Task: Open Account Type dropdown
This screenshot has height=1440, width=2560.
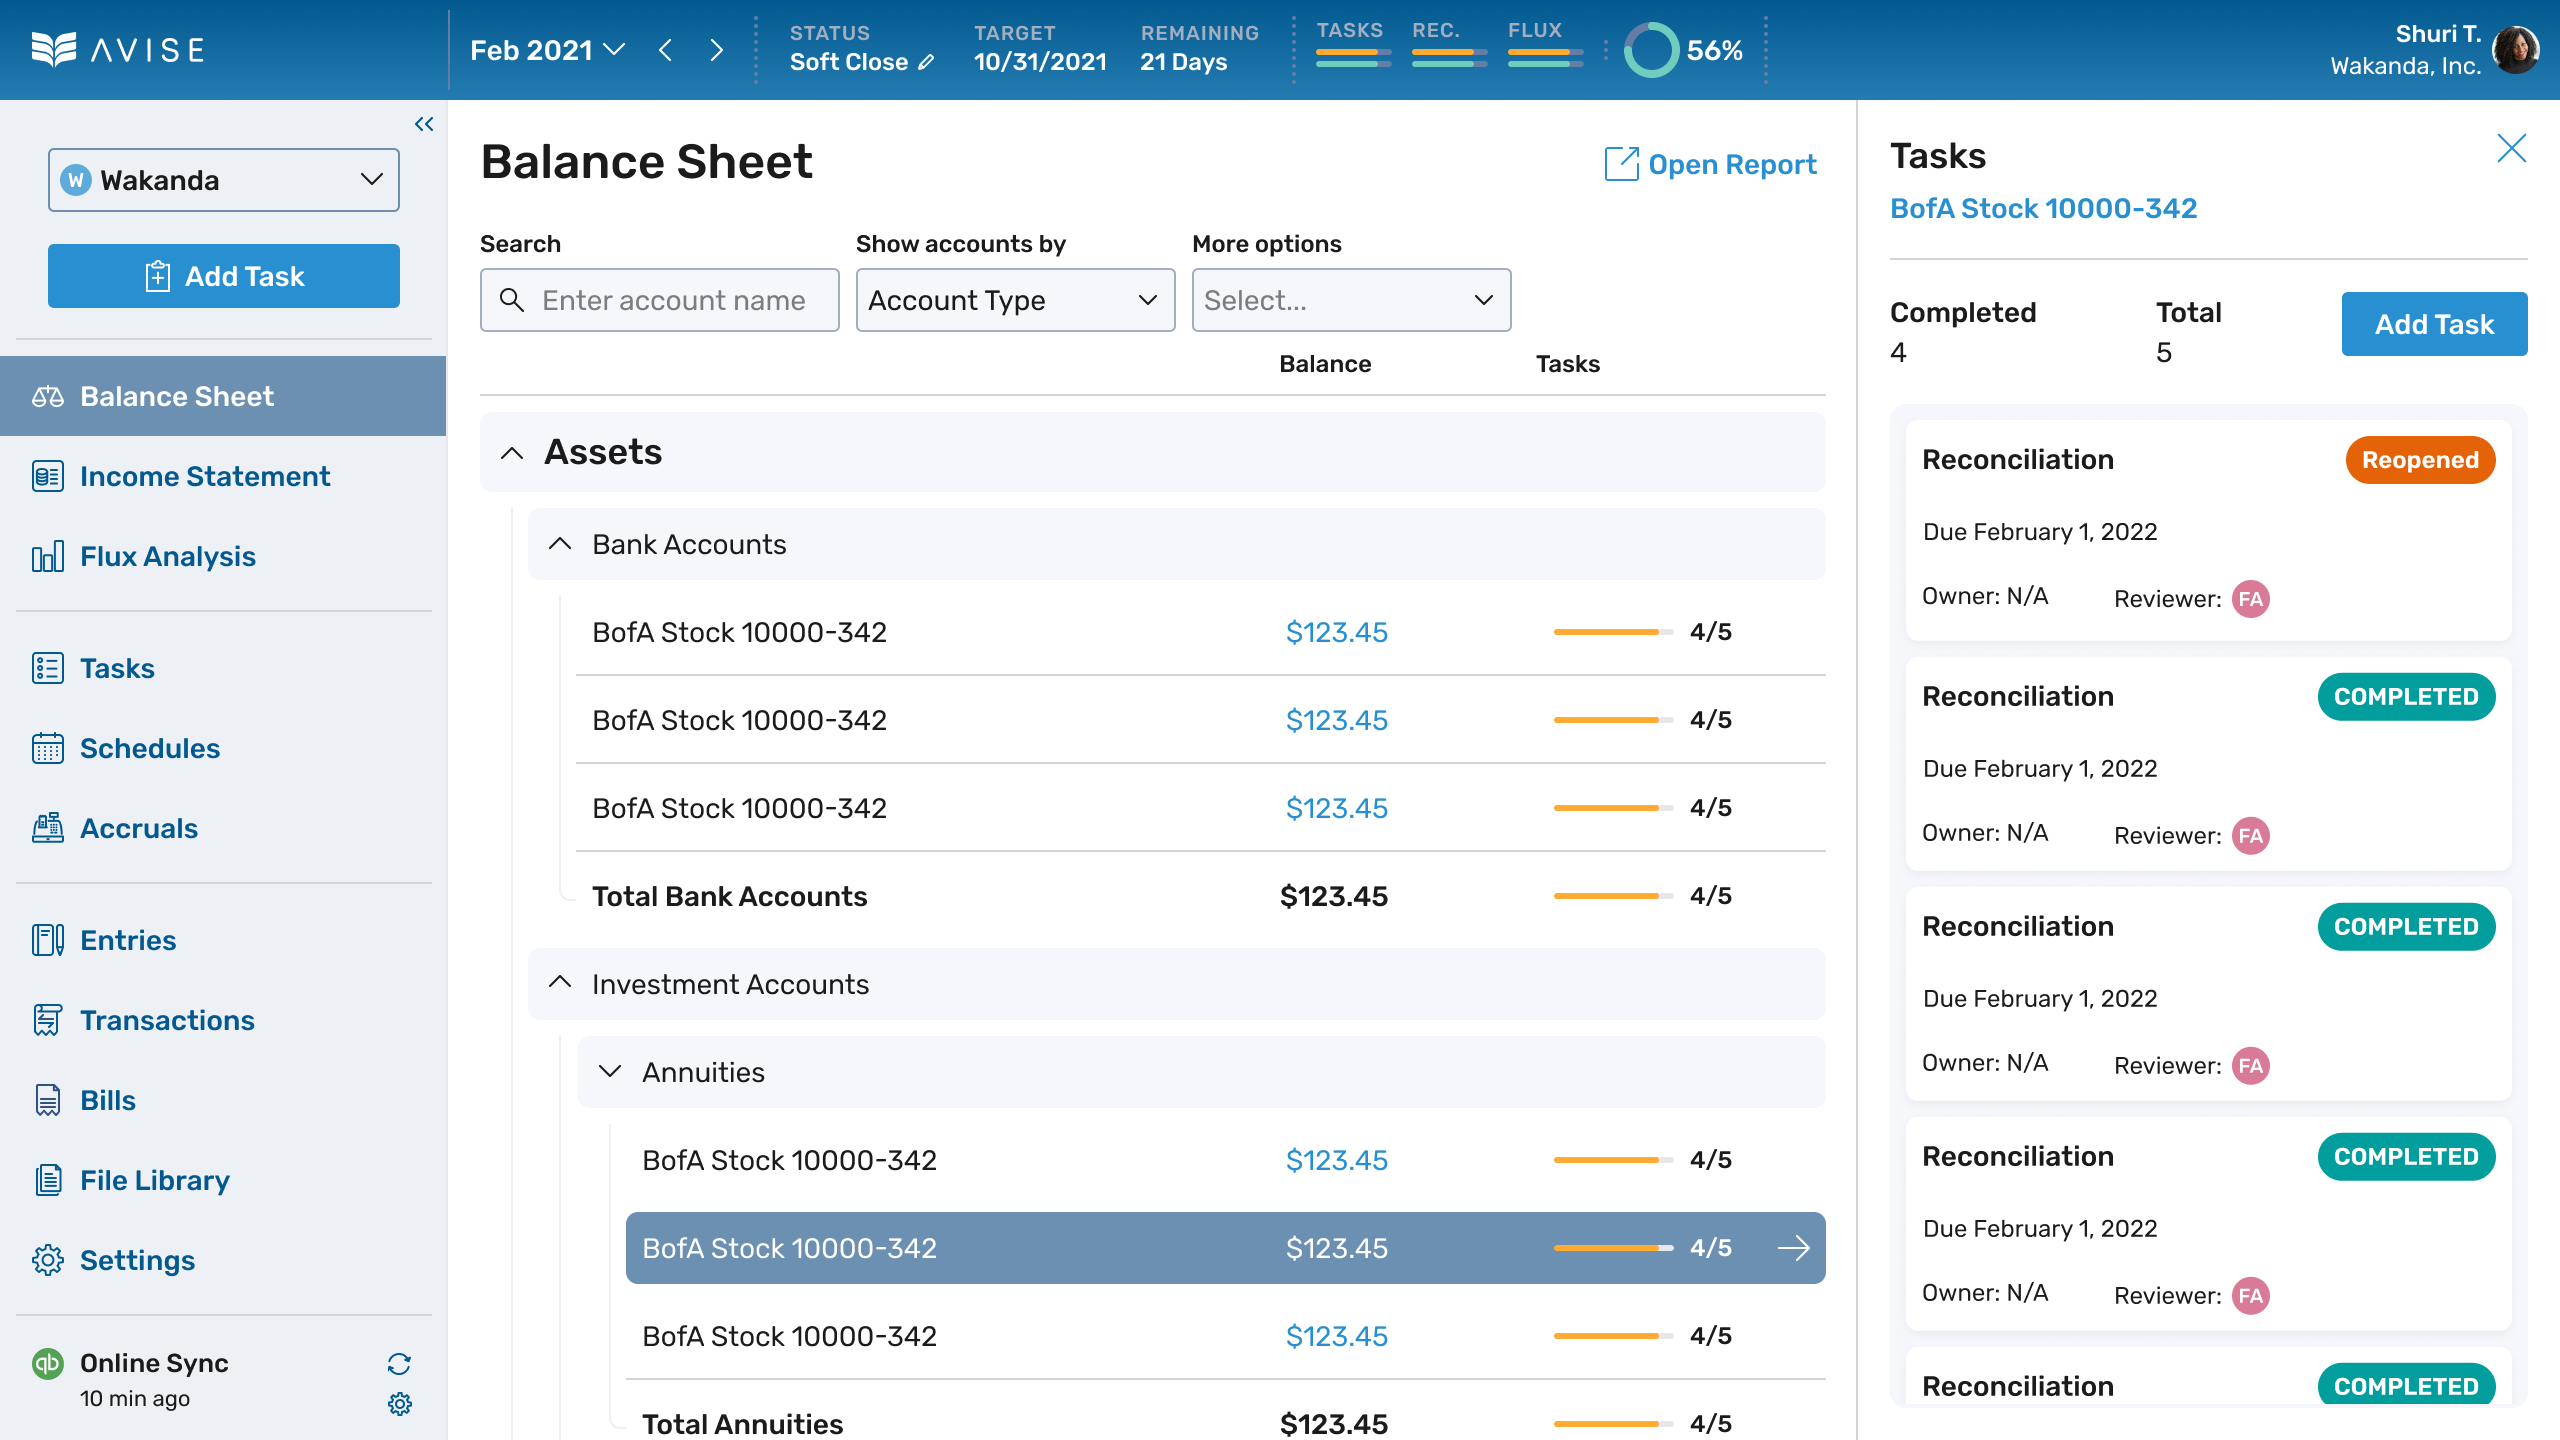Action: (1015, 300)
